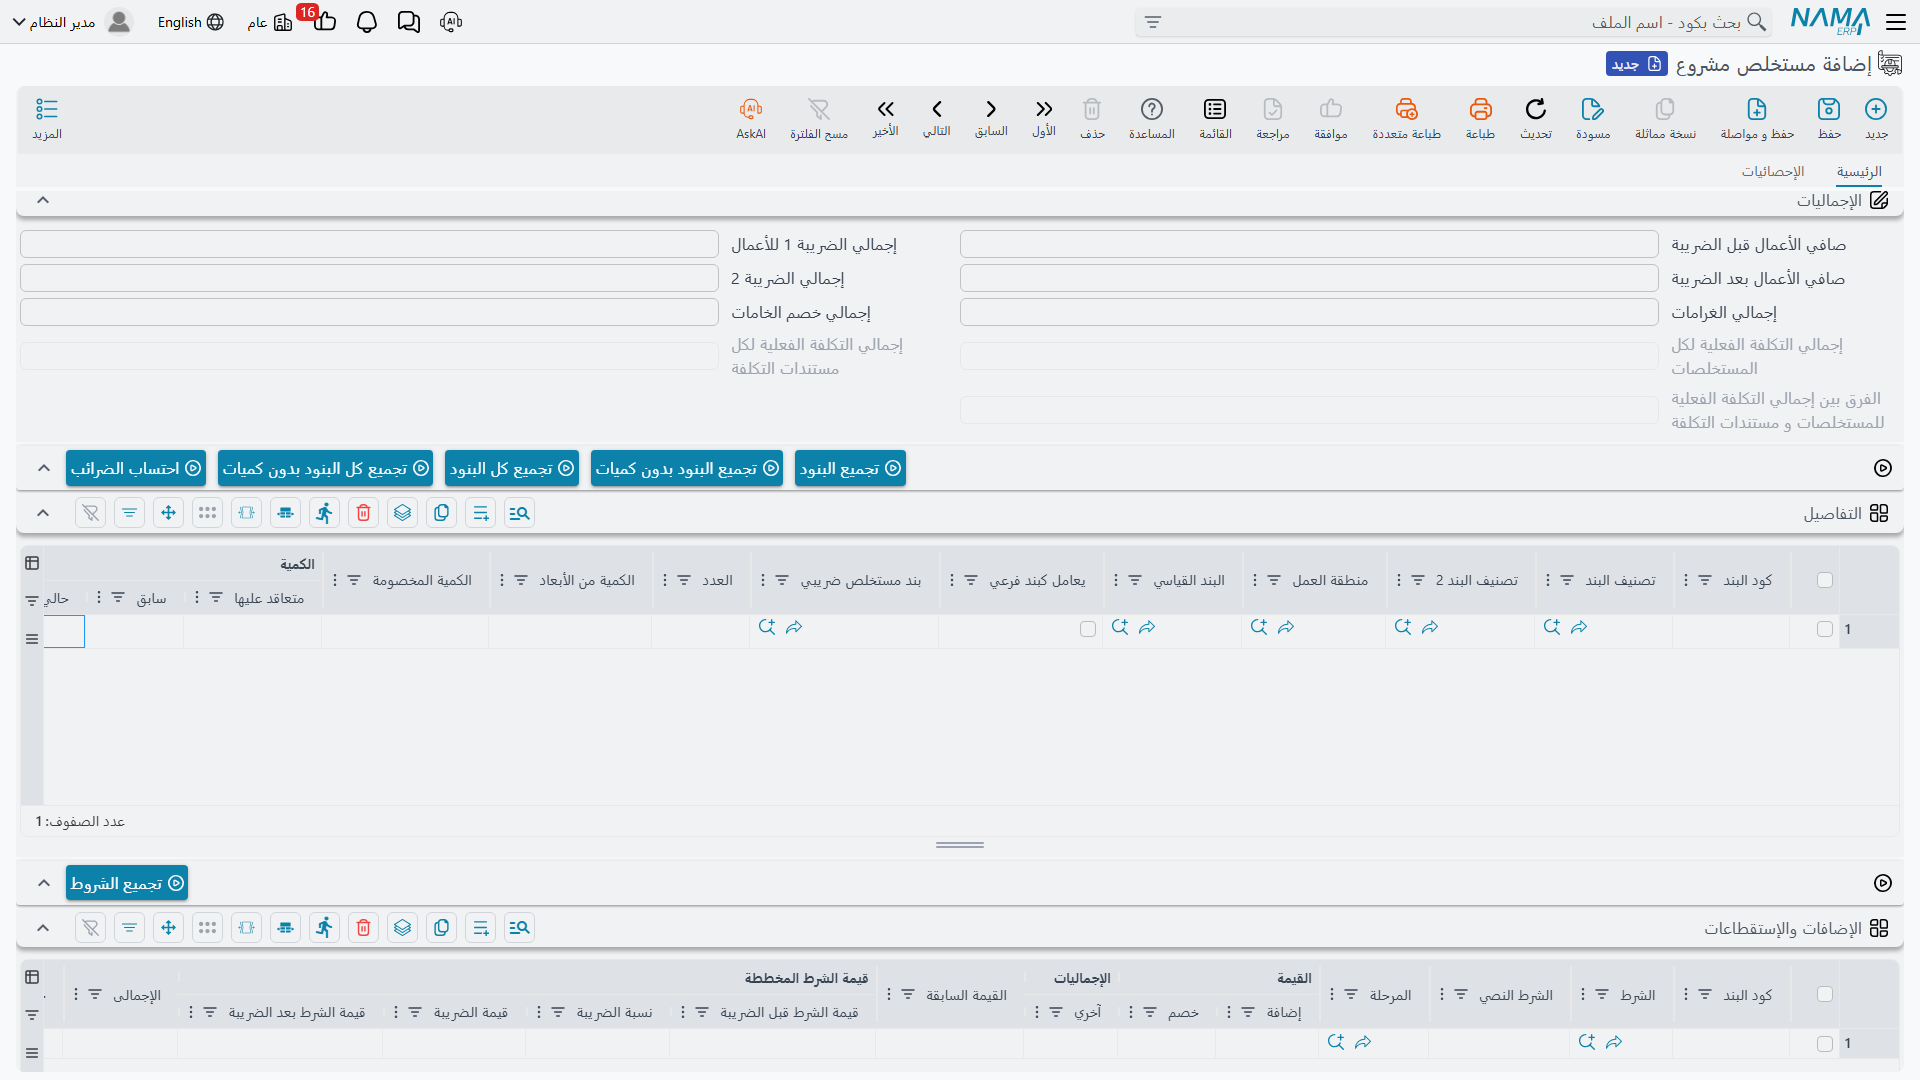The height and width of the screenshot is (1080, 1920).
Task: Open filter for الشرط column
Action: tap(1602, 995)
